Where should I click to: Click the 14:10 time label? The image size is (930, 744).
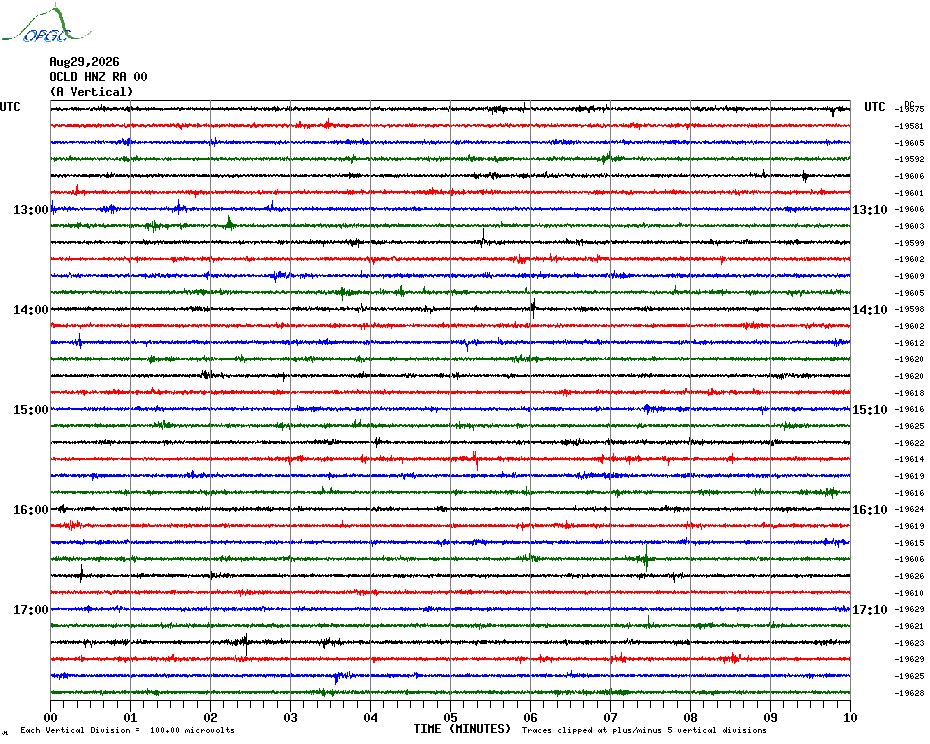click(x=870, y=310)
